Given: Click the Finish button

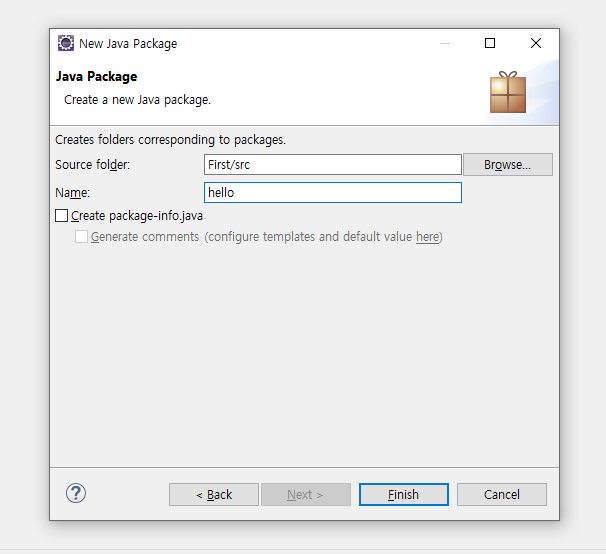Looking at the screenshot, I should click(x=403, y=494).
